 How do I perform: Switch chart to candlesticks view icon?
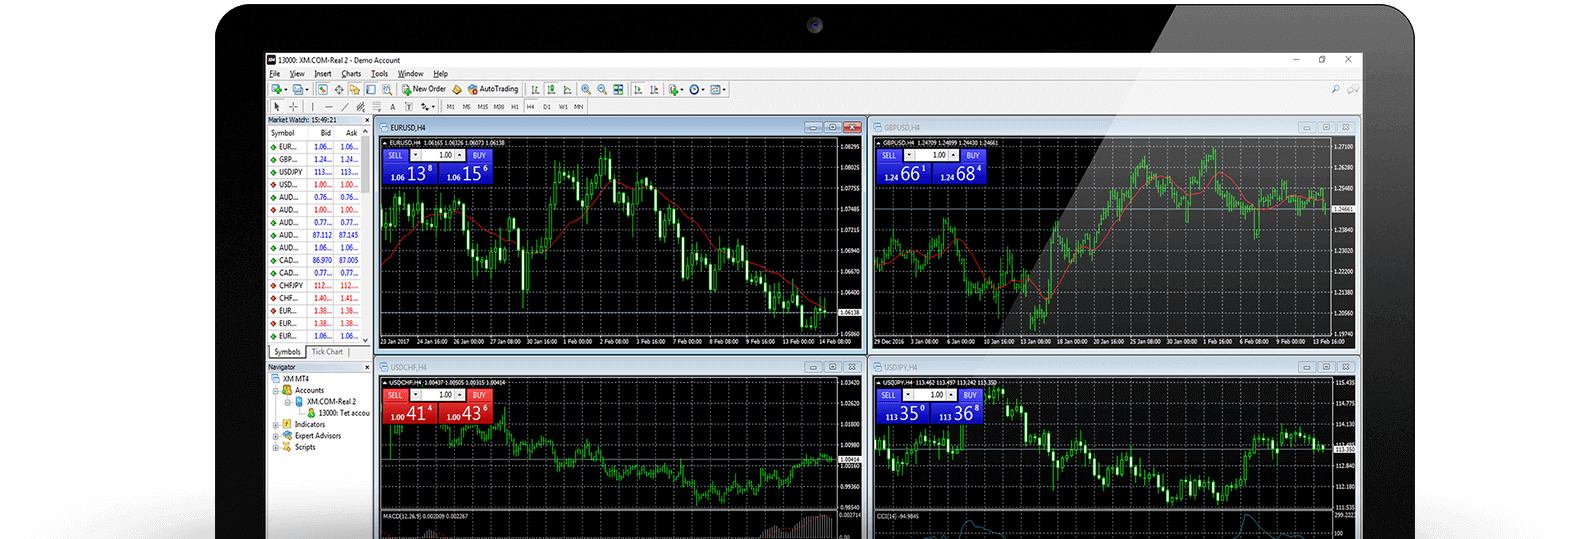[551, 90]
